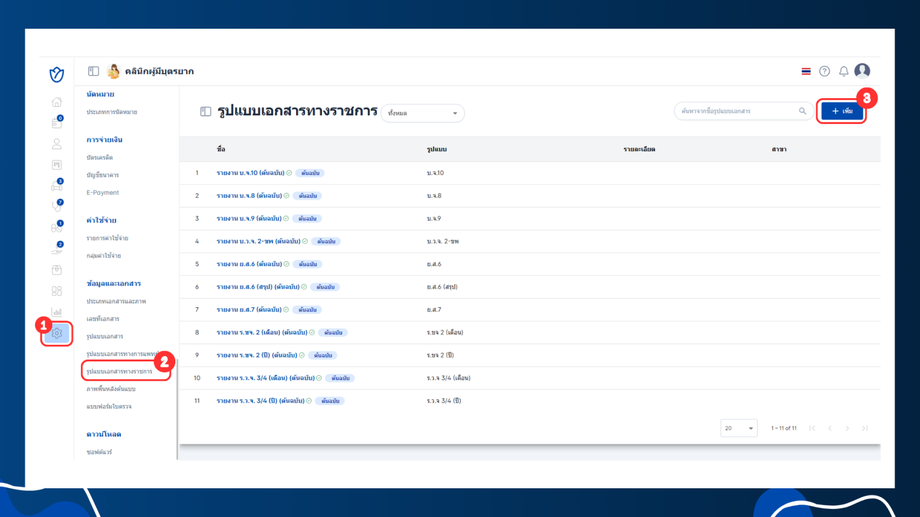Viewport: 920px width, 517px height.
Task: Select ภาพพื้นหลังต้นแบบ menu item
Action: (111, 389)
